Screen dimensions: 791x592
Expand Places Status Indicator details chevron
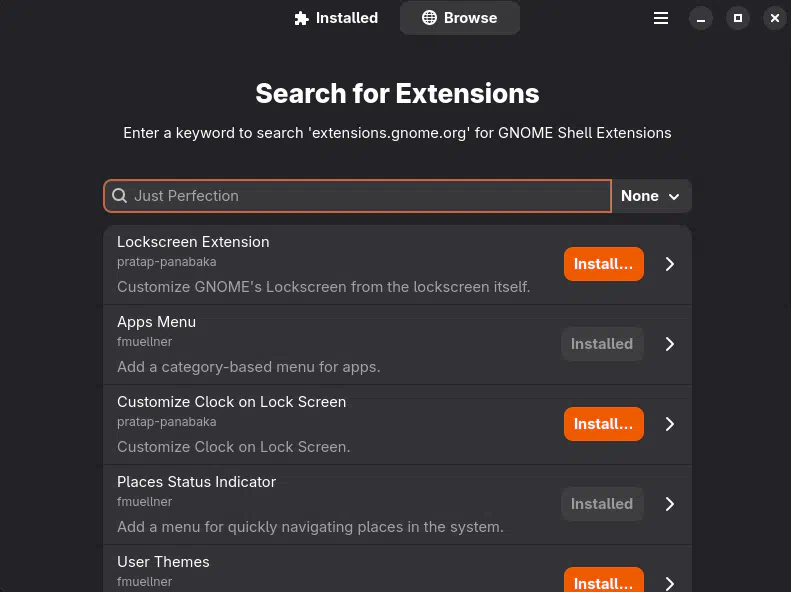coord(670,504)
